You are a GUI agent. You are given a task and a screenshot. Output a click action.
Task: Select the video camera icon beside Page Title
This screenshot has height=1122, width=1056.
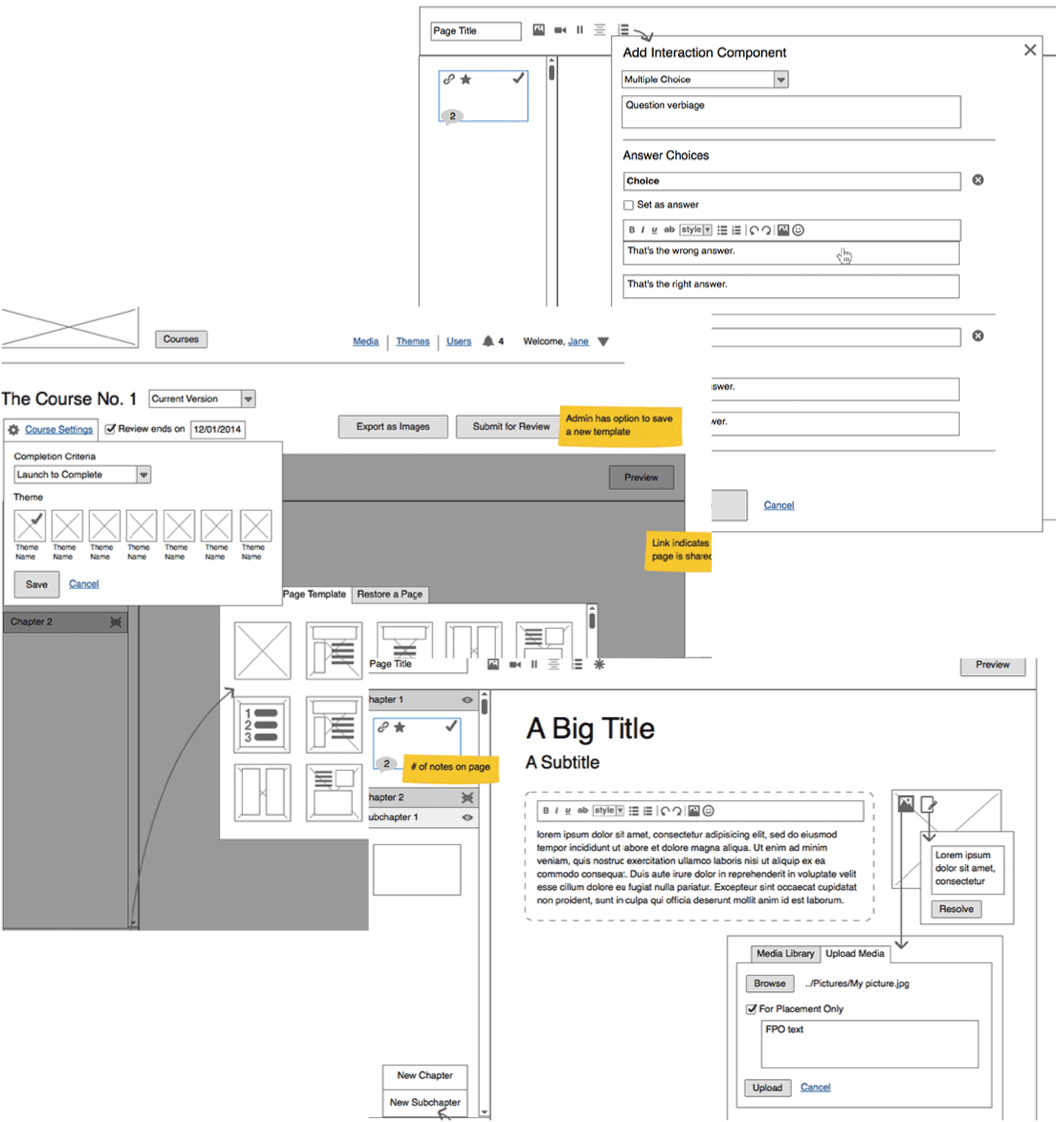[x=560, y=30]
